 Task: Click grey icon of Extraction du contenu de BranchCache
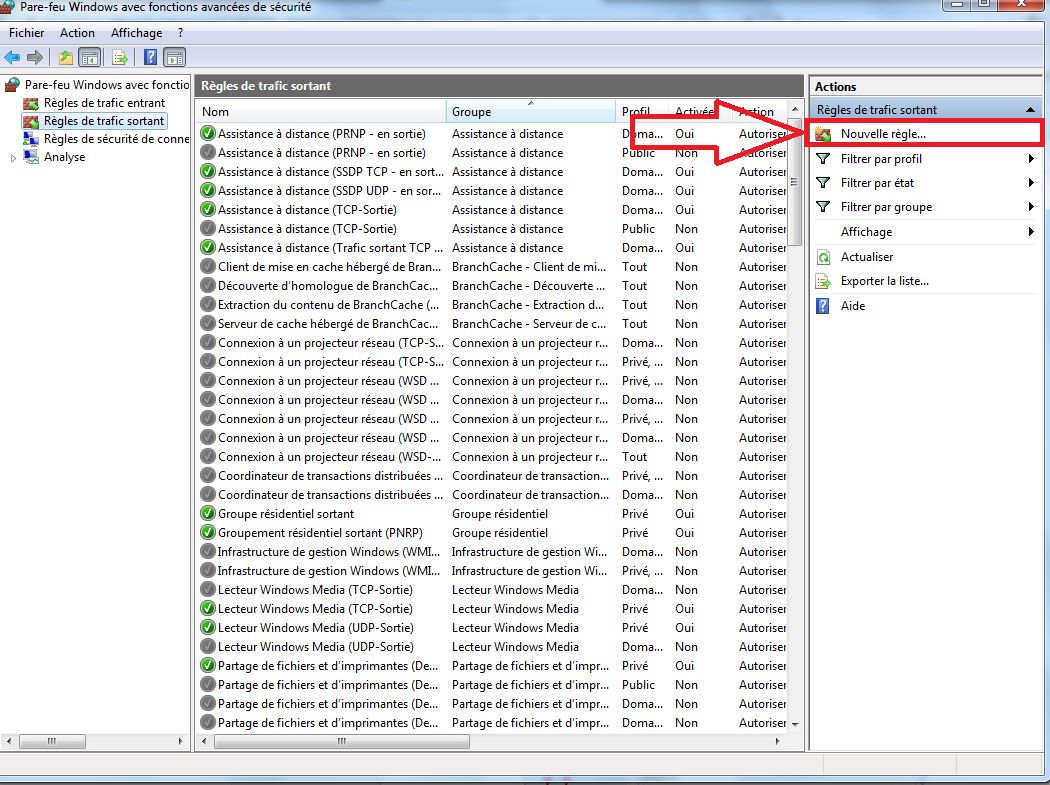coord(208,305)
